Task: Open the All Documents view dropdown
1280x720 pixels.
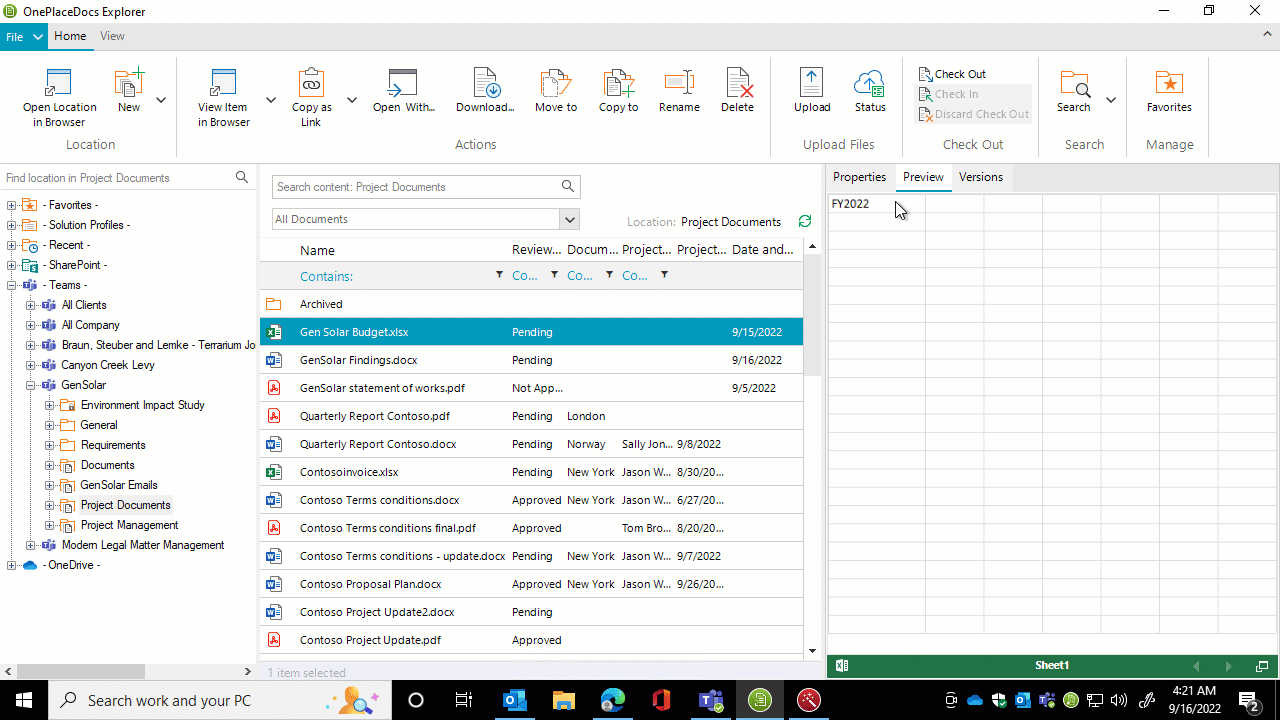Action: 570,219
